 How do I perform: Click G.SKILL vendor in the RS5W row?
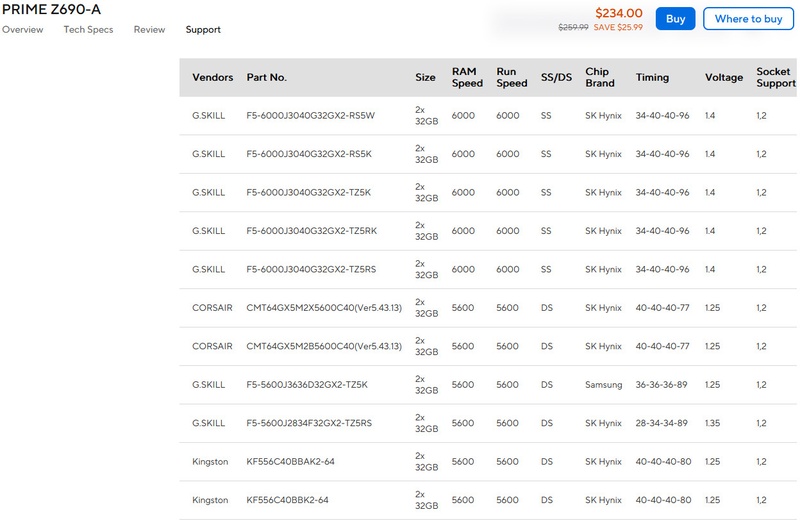click(208, 115)
